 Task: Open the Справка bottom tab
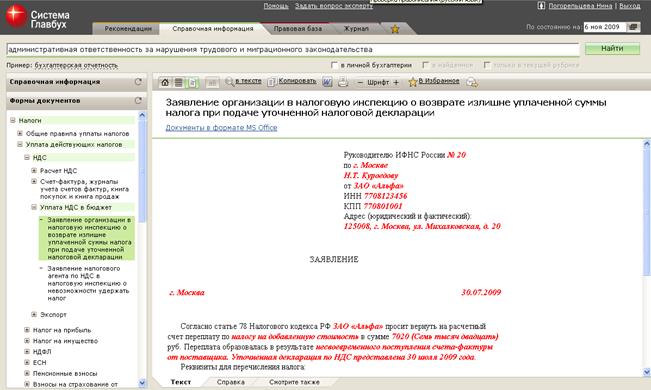[230, 382]
